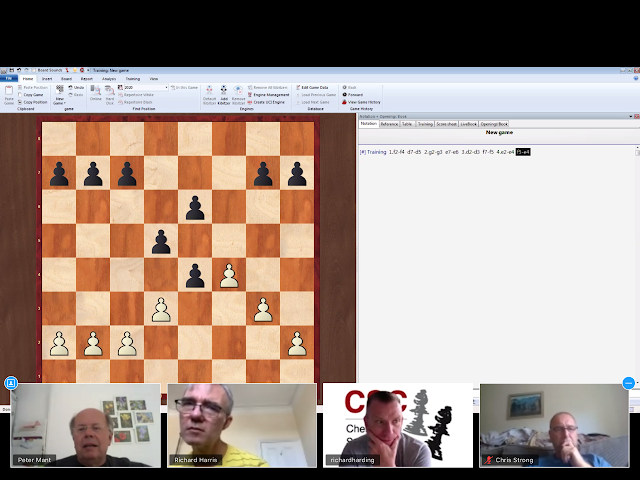
Task: Redo the move
Action: point(76,95)
